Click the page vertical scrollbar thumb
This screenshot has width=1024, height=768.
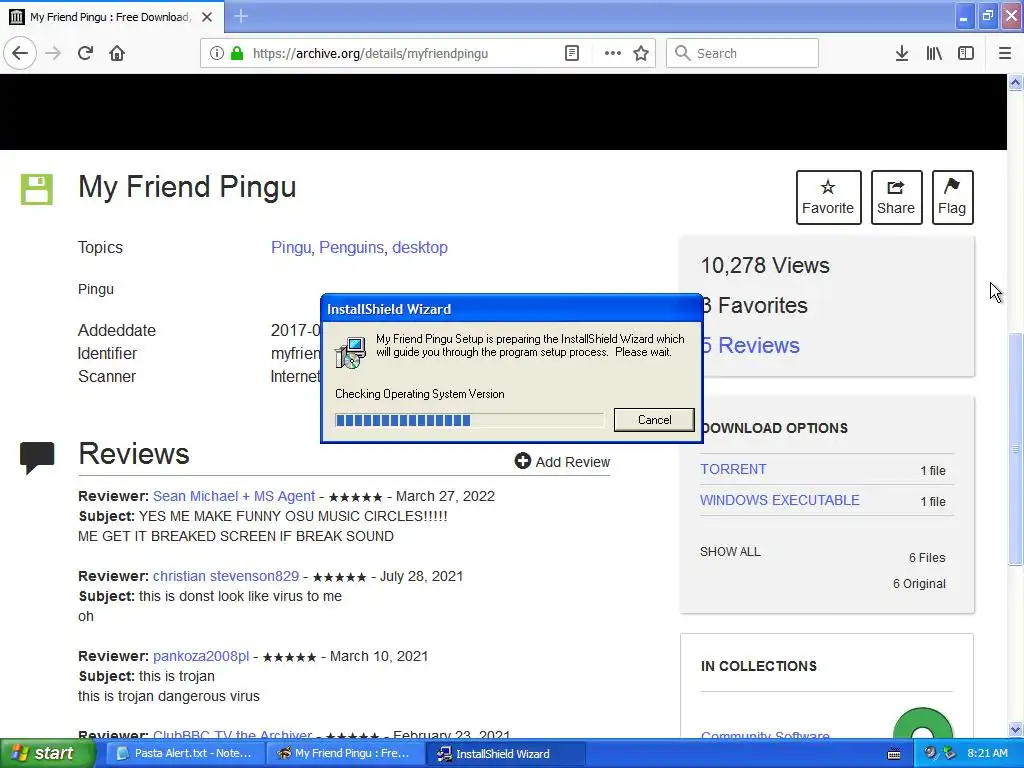coord(1016,449)
